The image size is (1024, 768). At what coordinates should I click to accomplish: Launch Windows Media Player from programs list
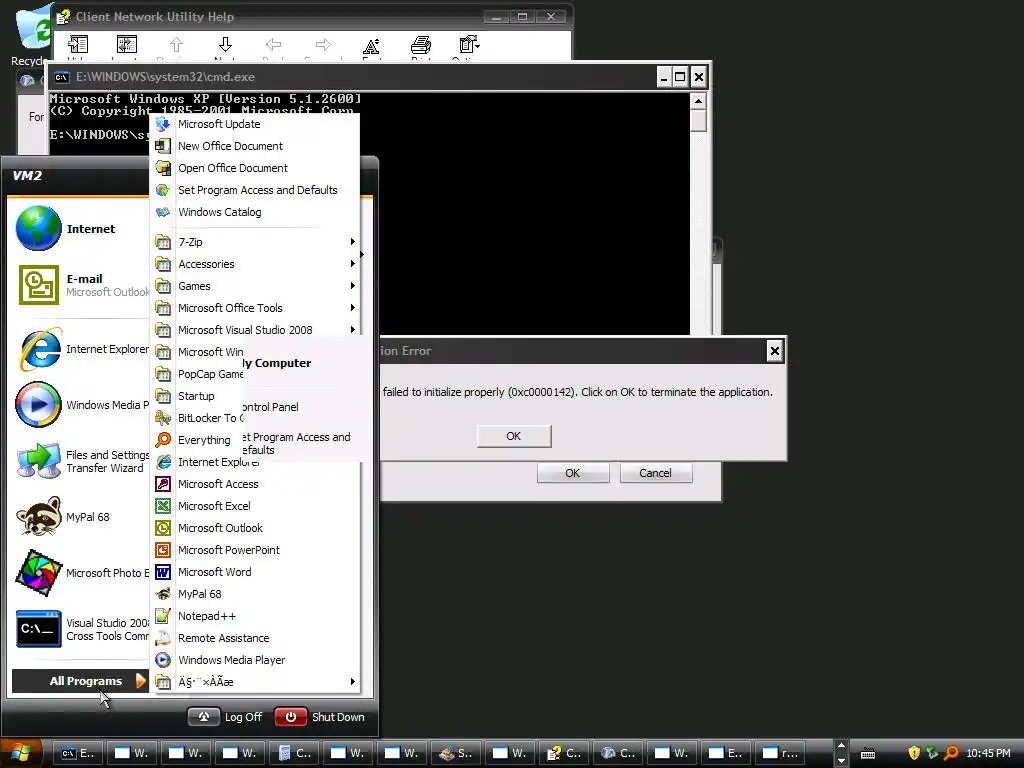coord(255,660)
